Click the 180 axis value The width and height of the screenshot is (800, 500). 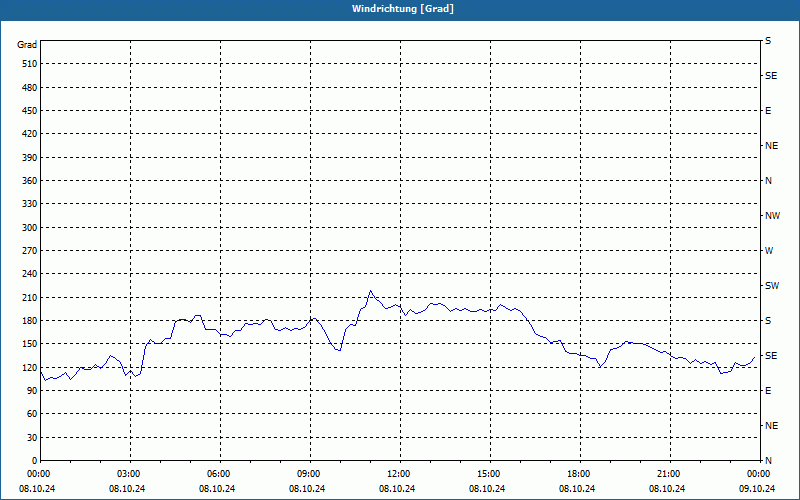[30, 321]
